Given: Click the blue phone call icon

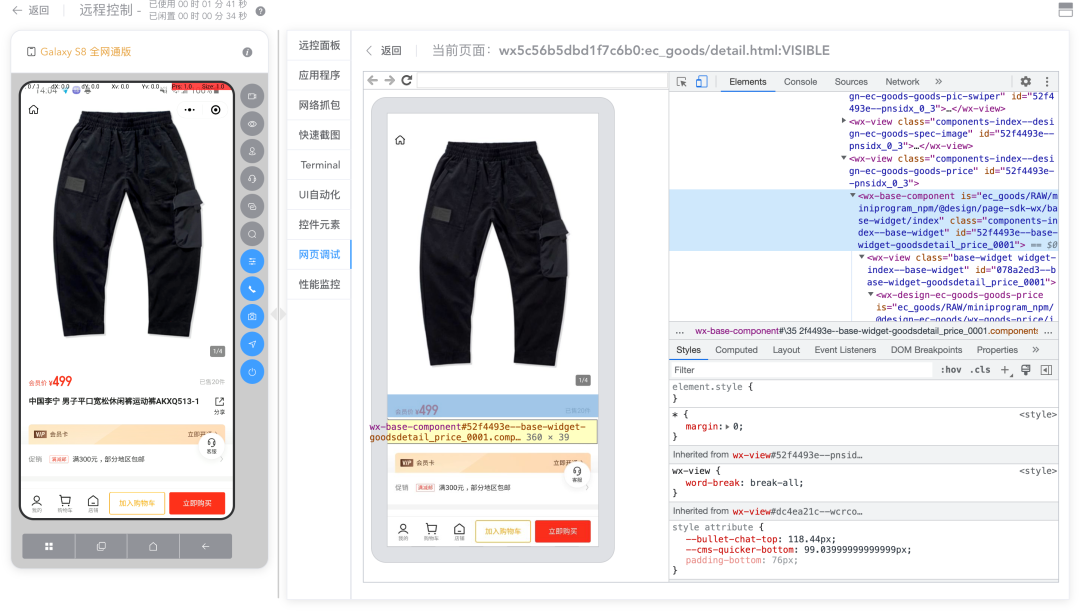Looking at the screenshot, I should 252,289.
